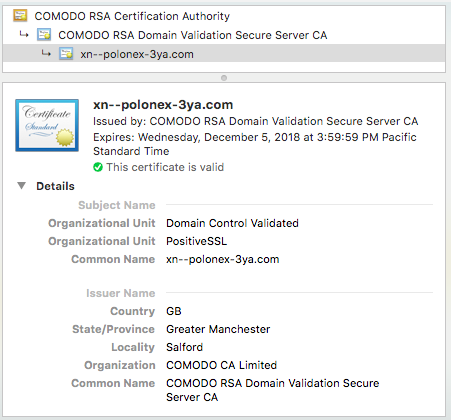Click the Country value 'GB'
451x420 pixels.
(x=174, y=311)
